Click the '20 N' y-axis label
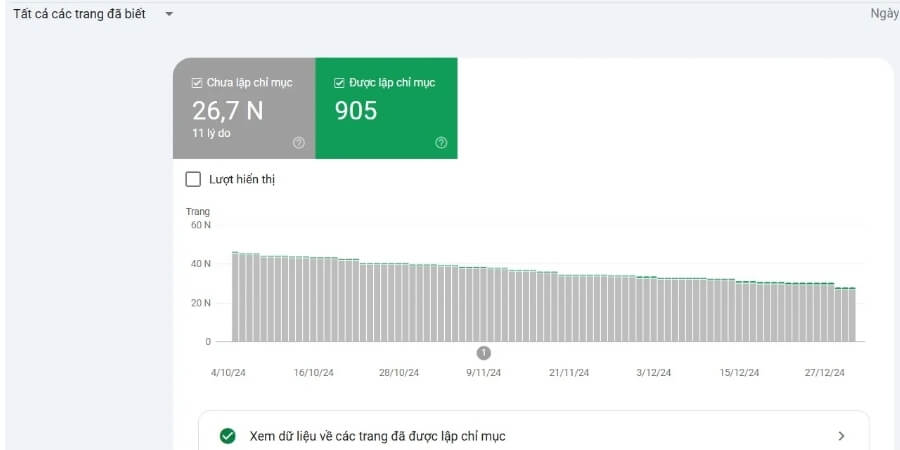Viewport: 900px width, 450px height. 200,303
